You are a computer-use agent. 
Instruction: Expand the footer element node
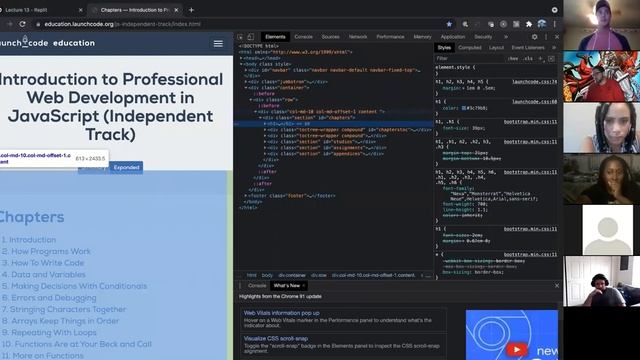[x=246, y=196]
